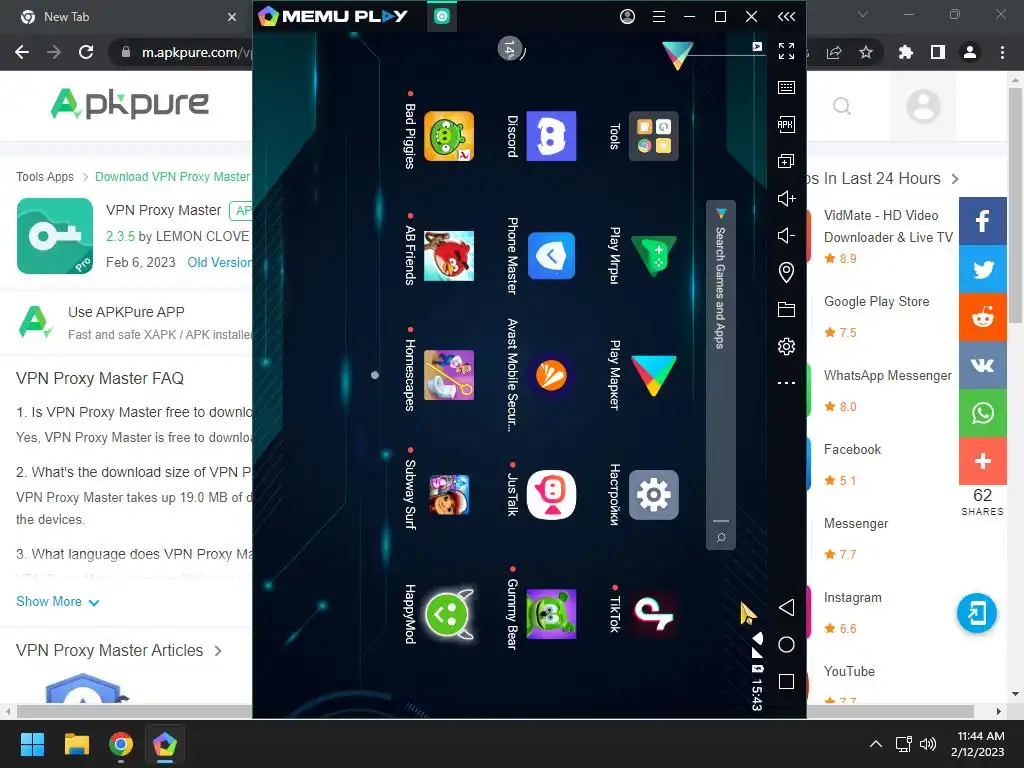Launch the Discord app in MEmu
Screen dimensions: 1024x768
551,136
